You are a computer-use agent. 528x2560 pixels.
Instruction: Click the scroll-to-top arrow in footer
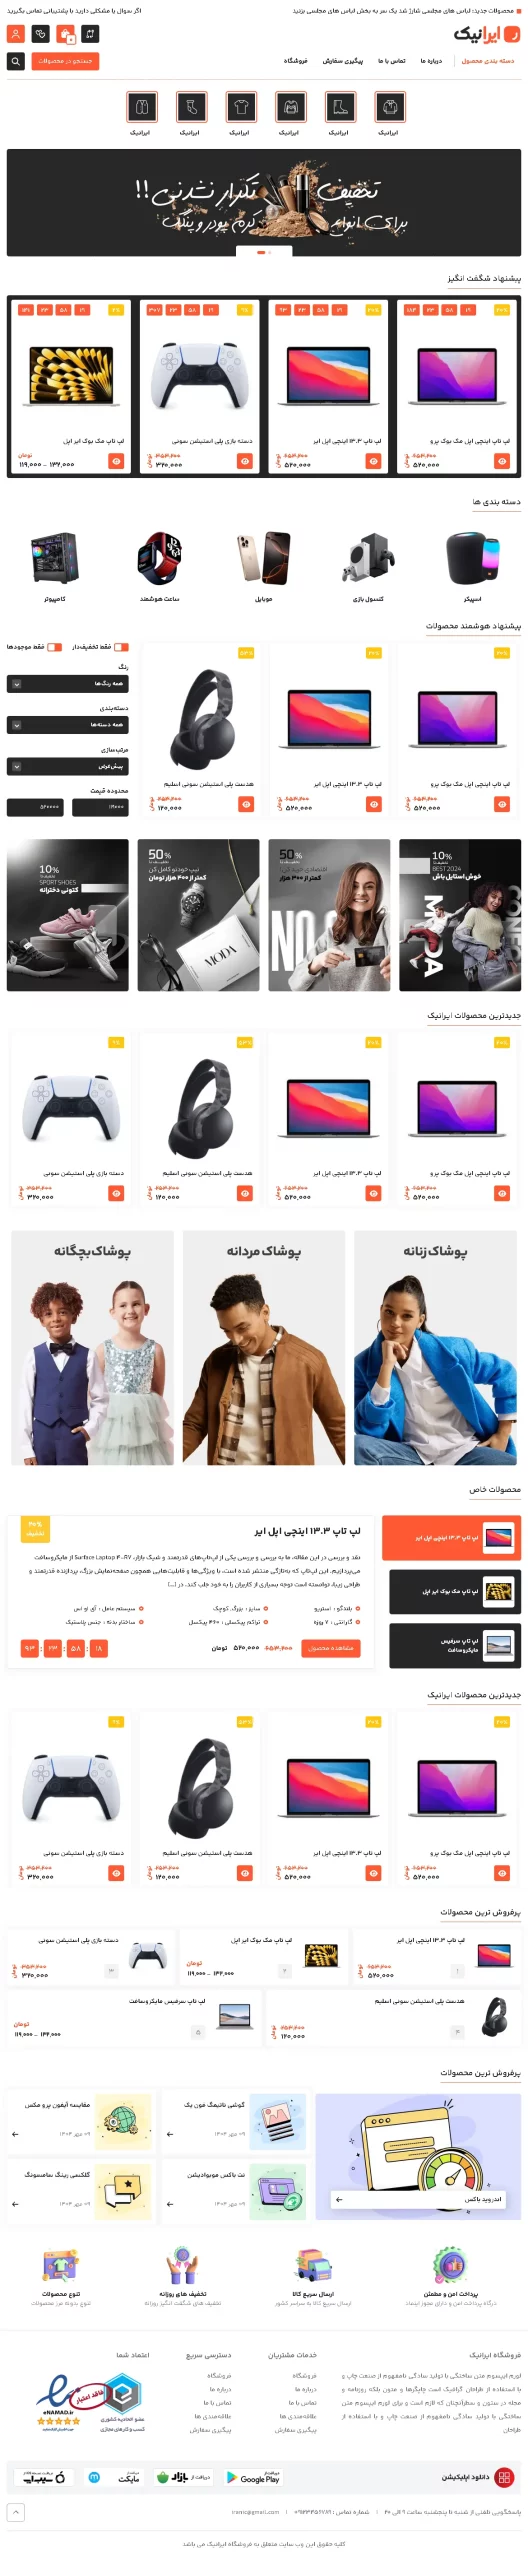coord(15,2512)
